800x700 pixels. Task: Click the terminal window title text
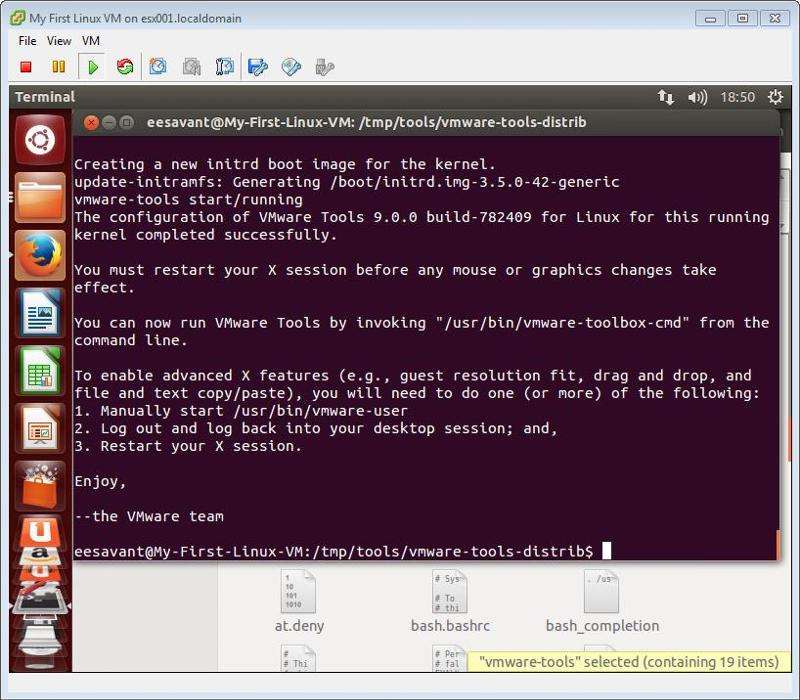[x=366, y=122]
